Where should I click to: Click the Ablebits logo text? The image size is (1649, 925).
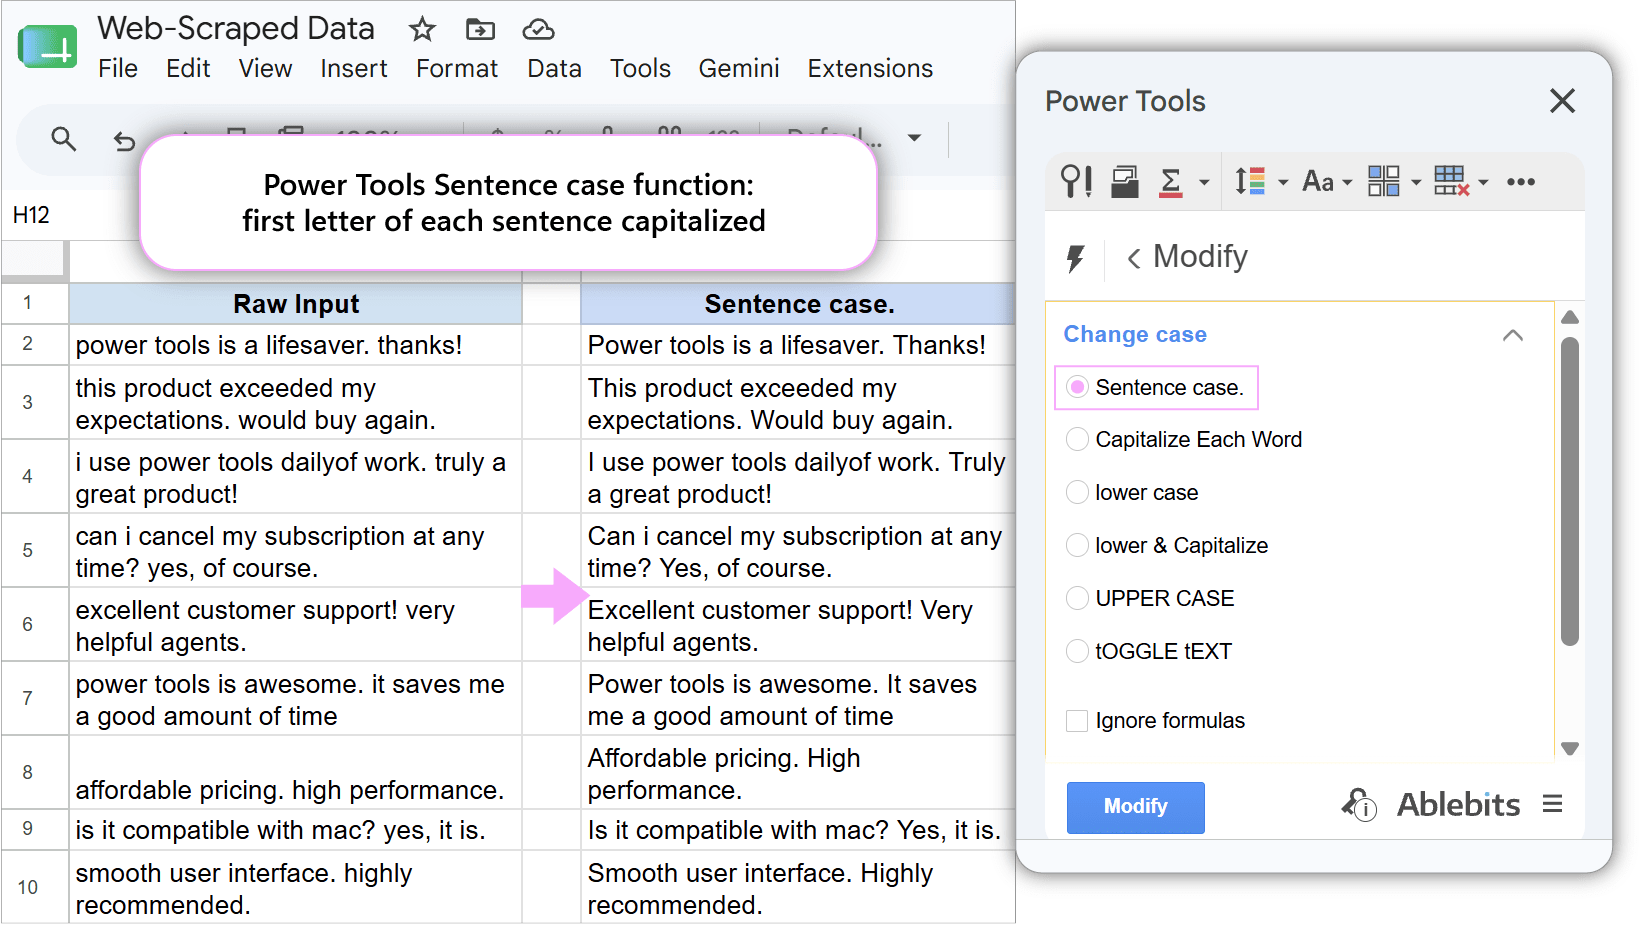1458,805
